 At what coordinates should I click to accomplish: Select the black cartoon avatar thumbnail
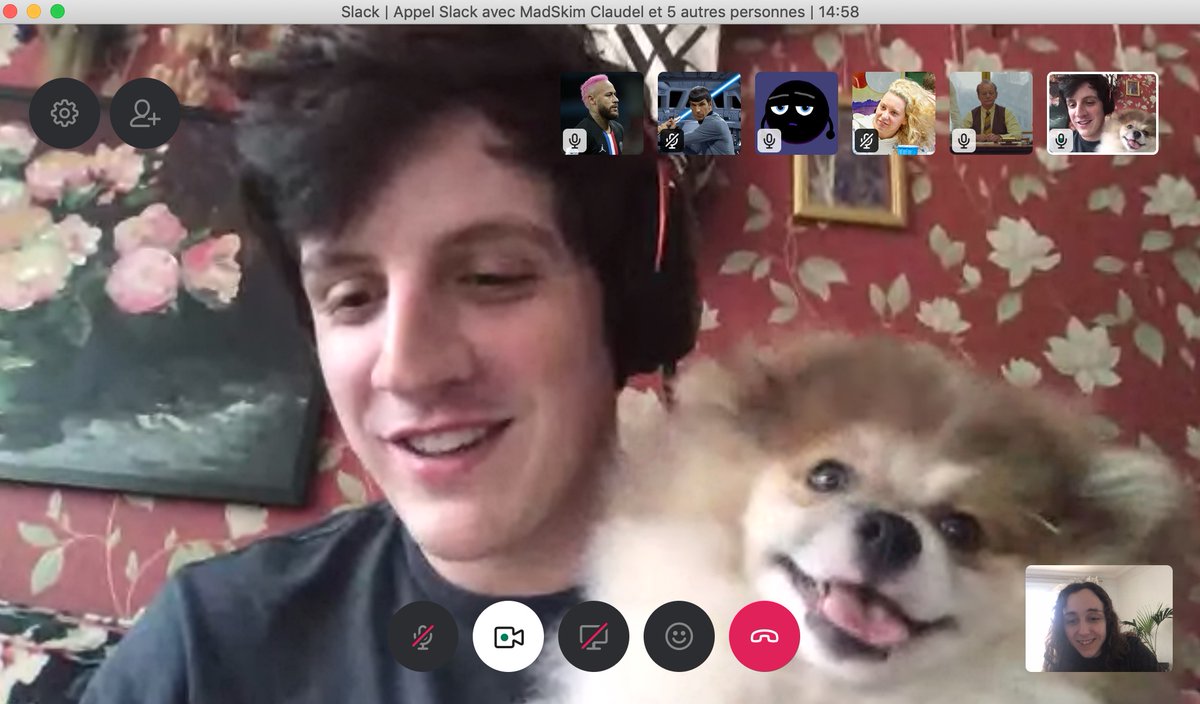796,113
